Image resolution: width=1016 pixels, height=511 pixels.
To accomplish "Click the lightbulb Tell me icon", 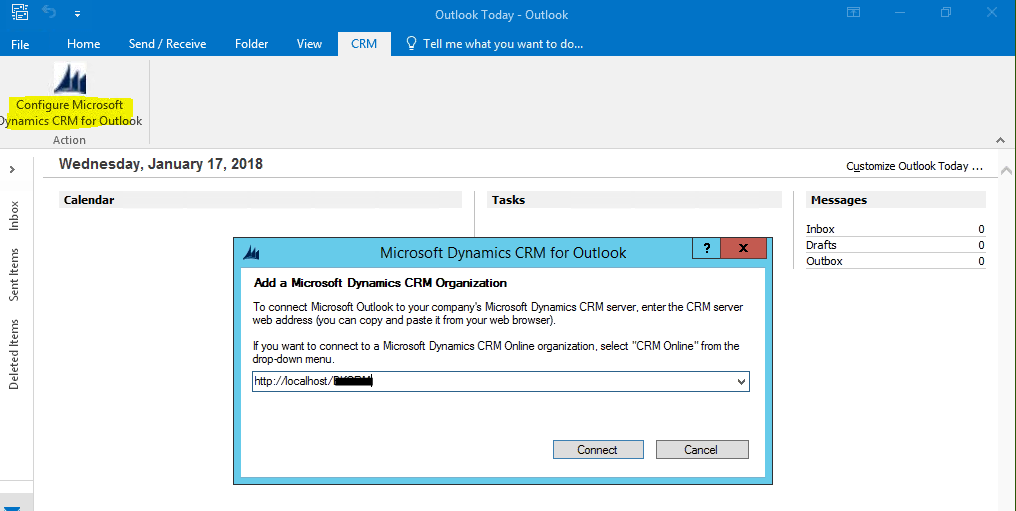I will coord(411,43).
